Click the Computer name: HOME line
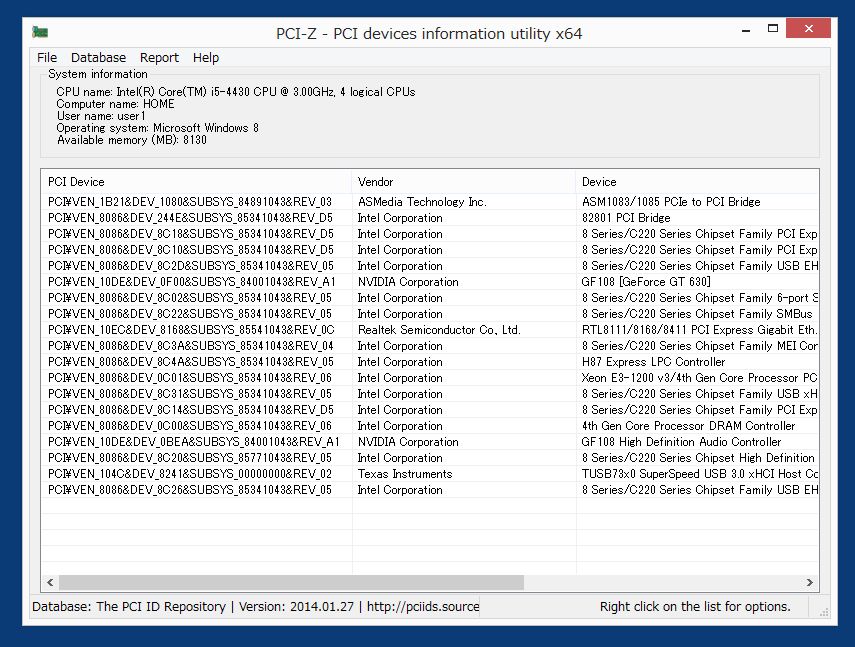The width and height of the screenshot is (855, 647). [115, 104]
